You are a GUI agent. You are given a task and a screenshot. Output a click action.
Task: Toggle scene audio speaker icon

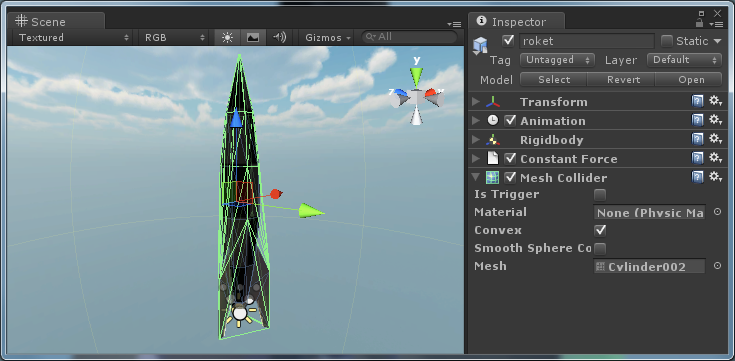click(x=279, y=38)
